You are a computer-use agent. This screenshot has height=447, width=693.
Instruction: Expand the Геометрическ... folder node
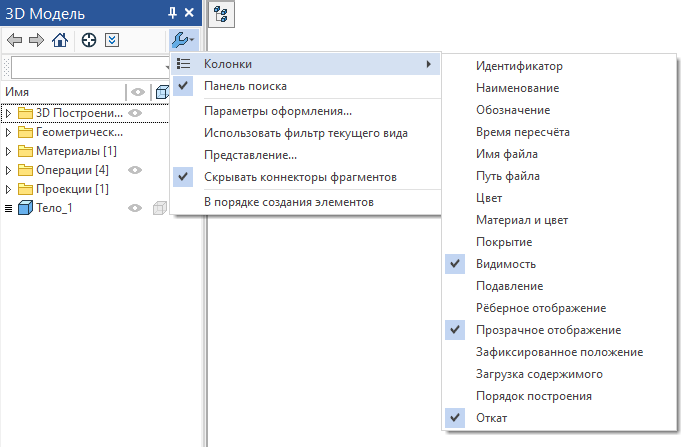(9, 132)
